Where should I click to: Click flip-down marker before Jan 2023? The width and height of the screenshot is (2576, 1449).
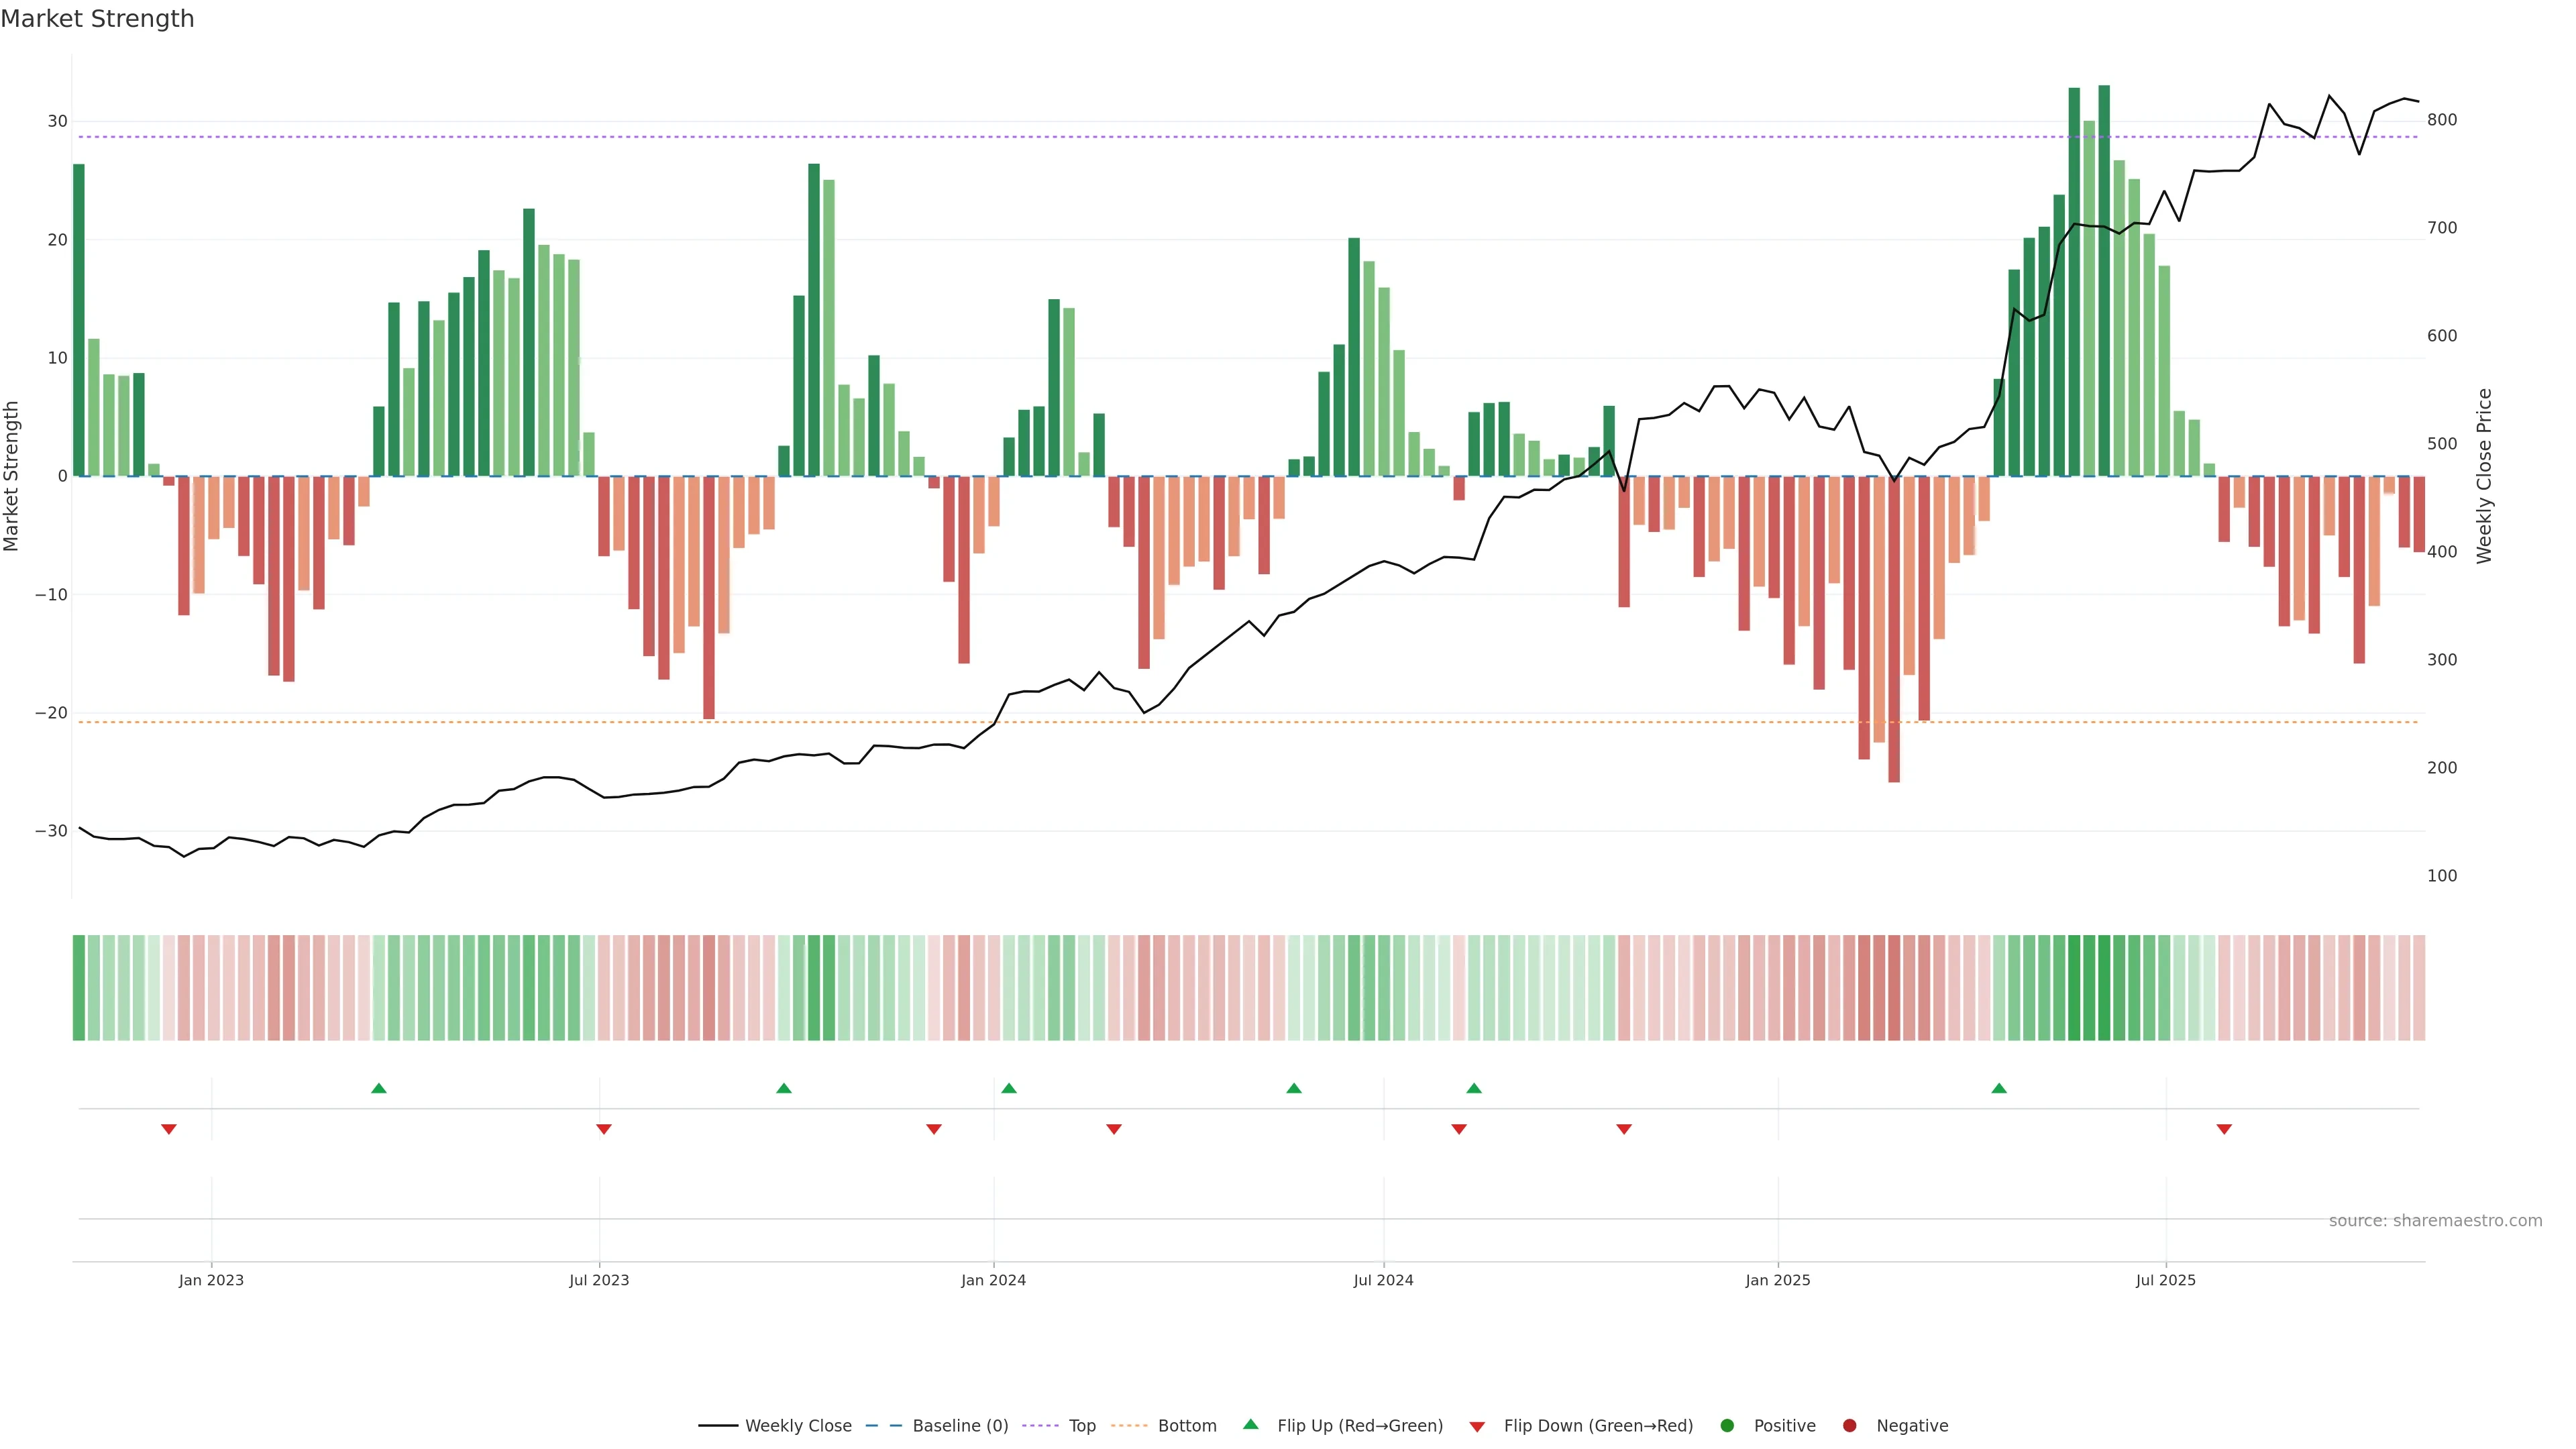169,1129
